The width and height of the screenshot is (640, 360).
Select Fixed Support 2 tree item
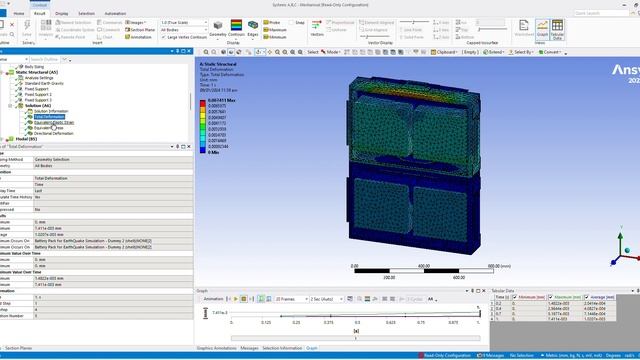38,94
